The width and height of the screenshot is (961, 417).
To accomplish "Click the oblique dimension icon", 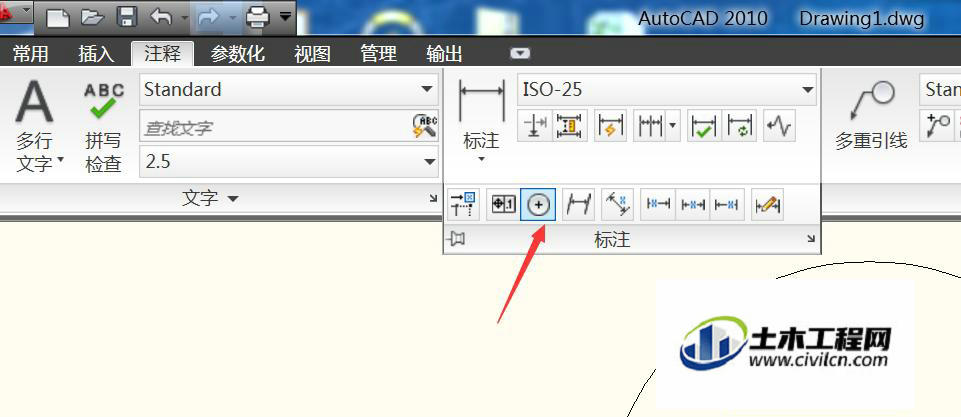I will click(579, 205).
